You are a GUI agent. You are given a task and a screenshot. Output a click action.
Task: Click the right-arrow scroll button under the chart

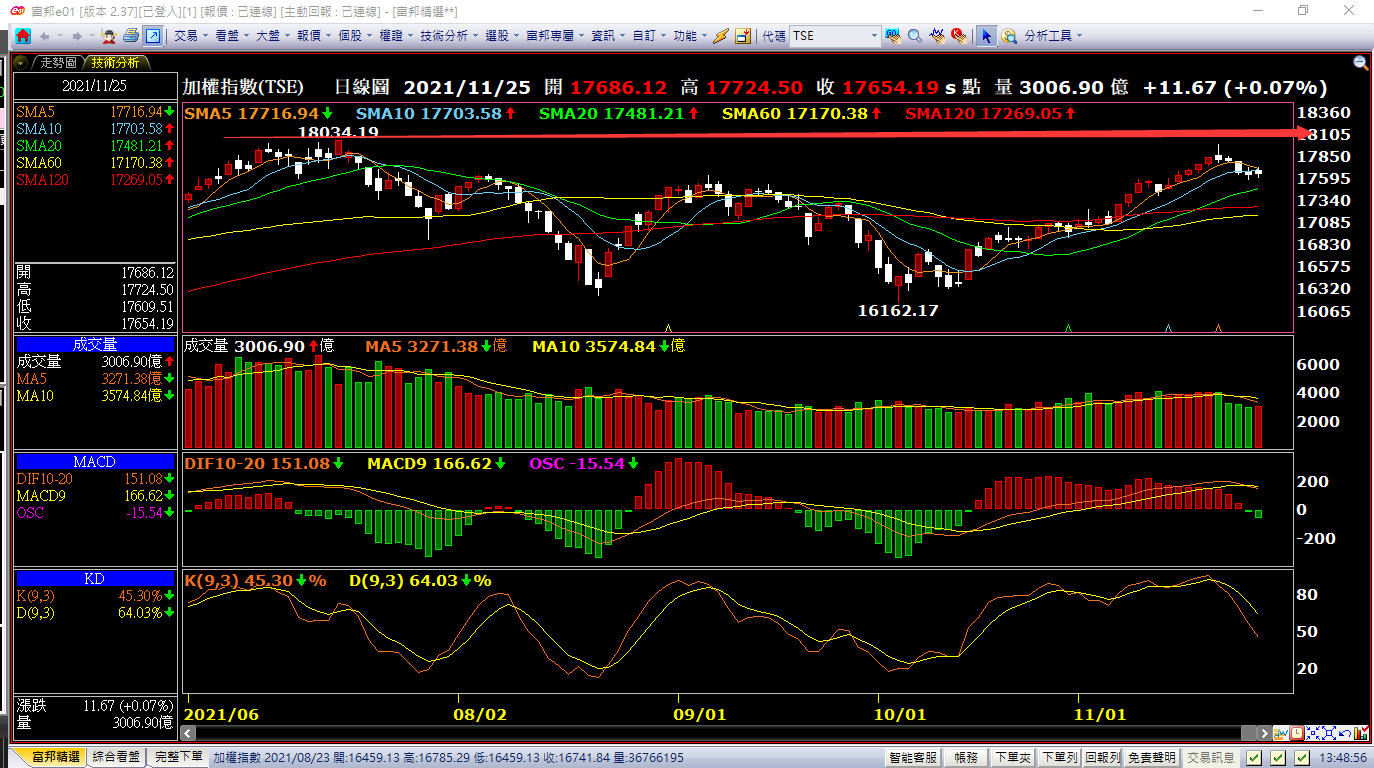[x=1267, y=733]
